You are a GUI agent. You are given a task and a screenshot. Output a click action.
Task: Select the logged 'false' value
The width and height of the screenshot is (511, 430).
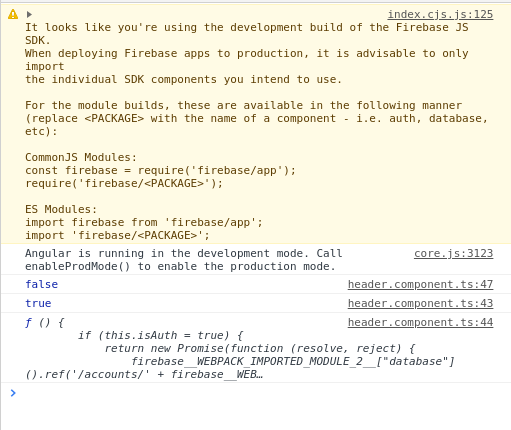42,284
